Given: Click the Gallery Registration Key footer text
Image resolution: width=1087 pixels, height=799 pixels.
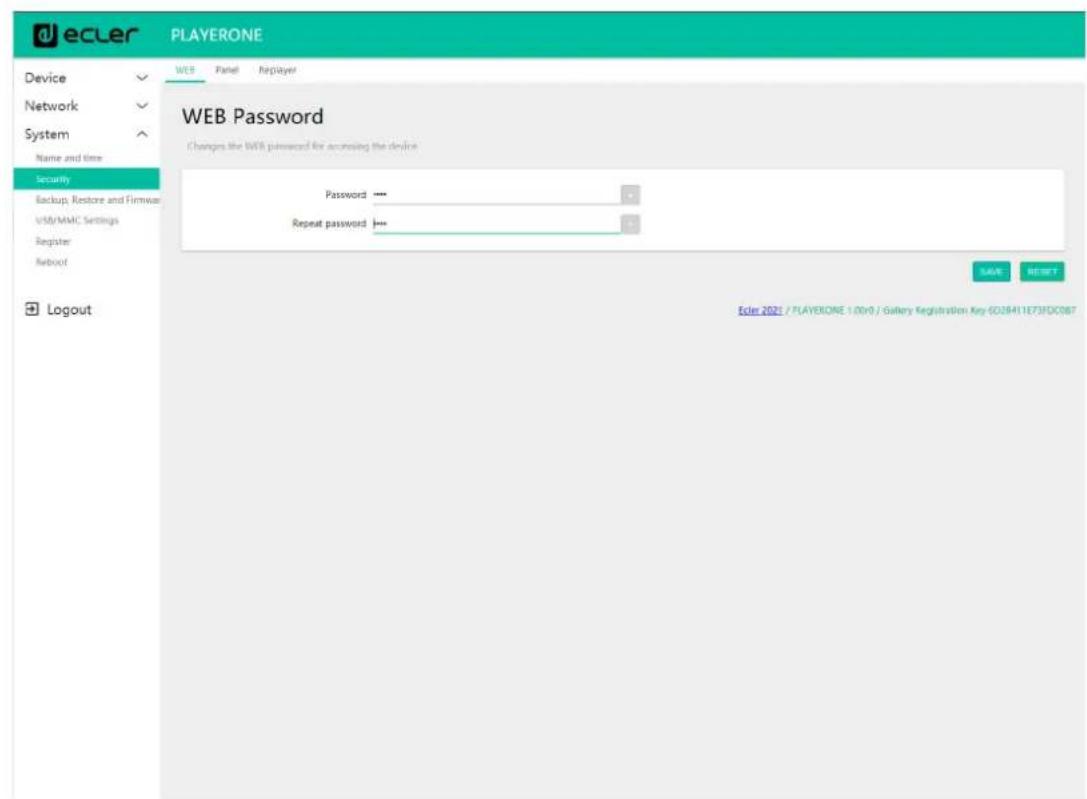Looking at the screenshot, I should pos(980,310).
